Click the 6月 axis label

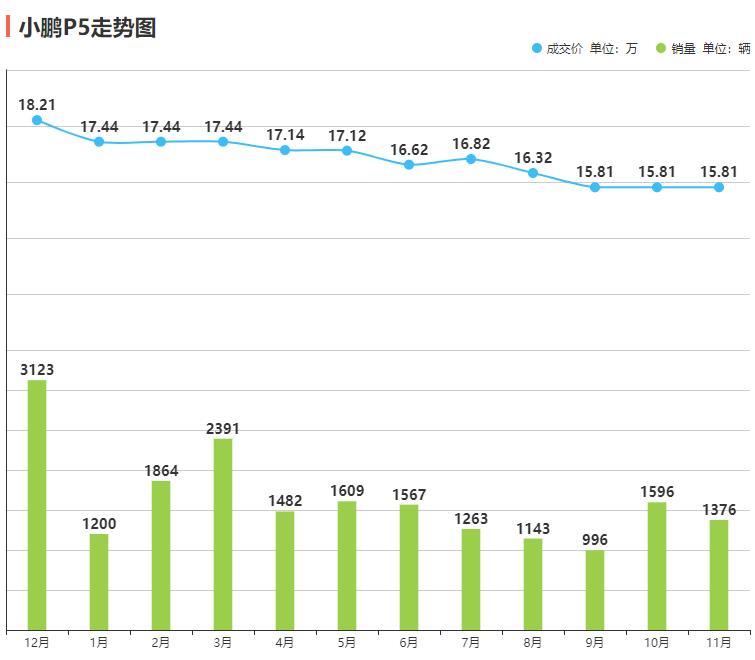tap(409, 642)
